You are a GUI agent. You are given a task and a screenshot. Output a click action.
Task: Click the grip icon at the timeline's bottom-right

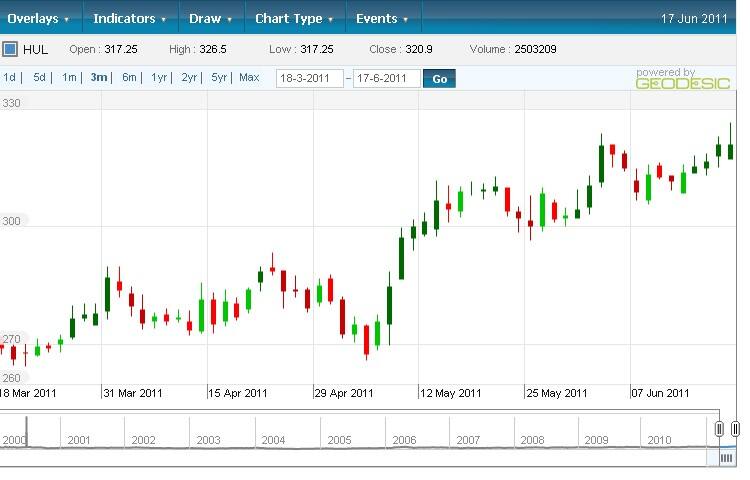(x=726, y=457)
